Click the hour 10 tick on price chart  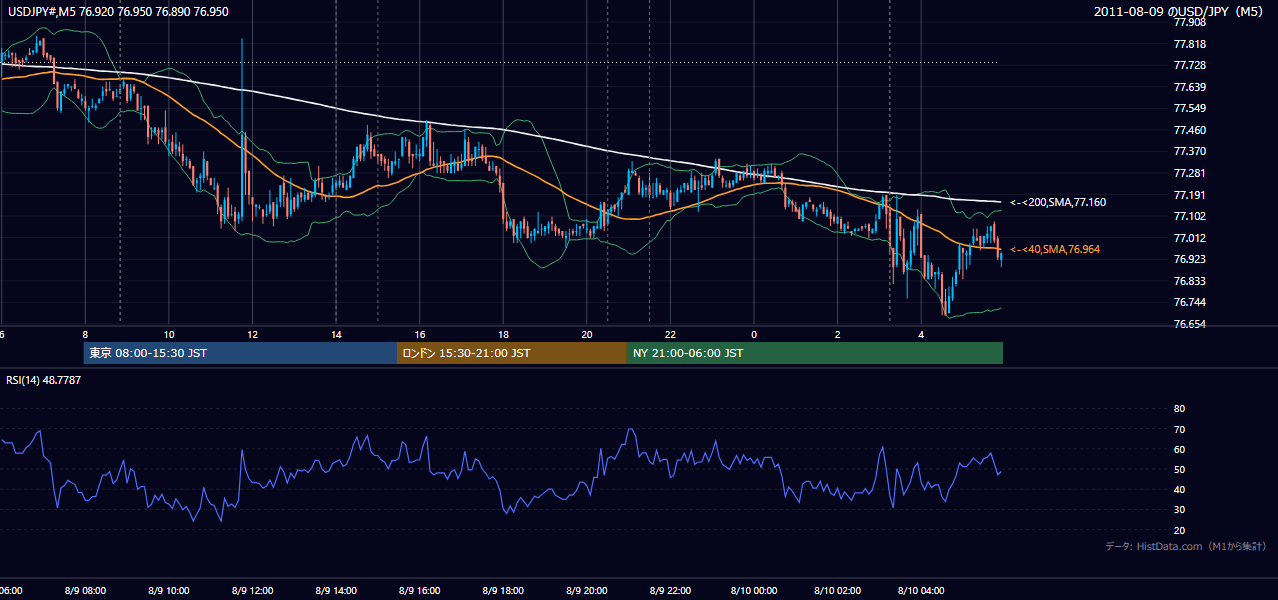point(169,334)
